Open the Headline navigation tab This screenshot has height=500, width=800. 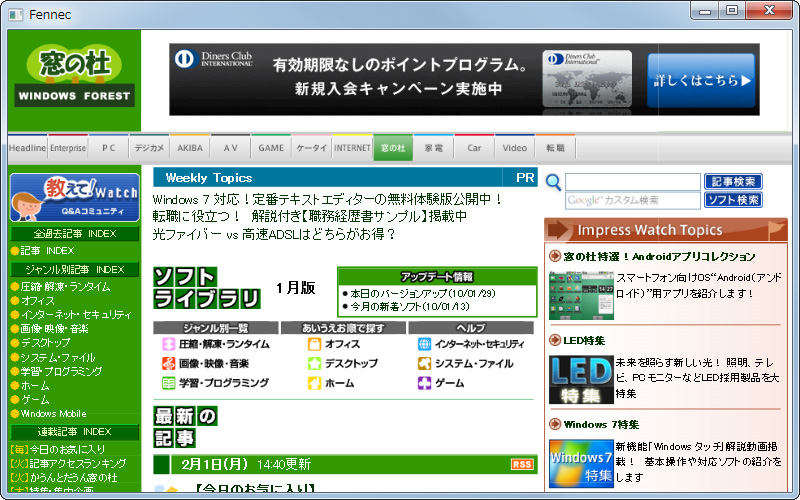(x=28, y=148)
